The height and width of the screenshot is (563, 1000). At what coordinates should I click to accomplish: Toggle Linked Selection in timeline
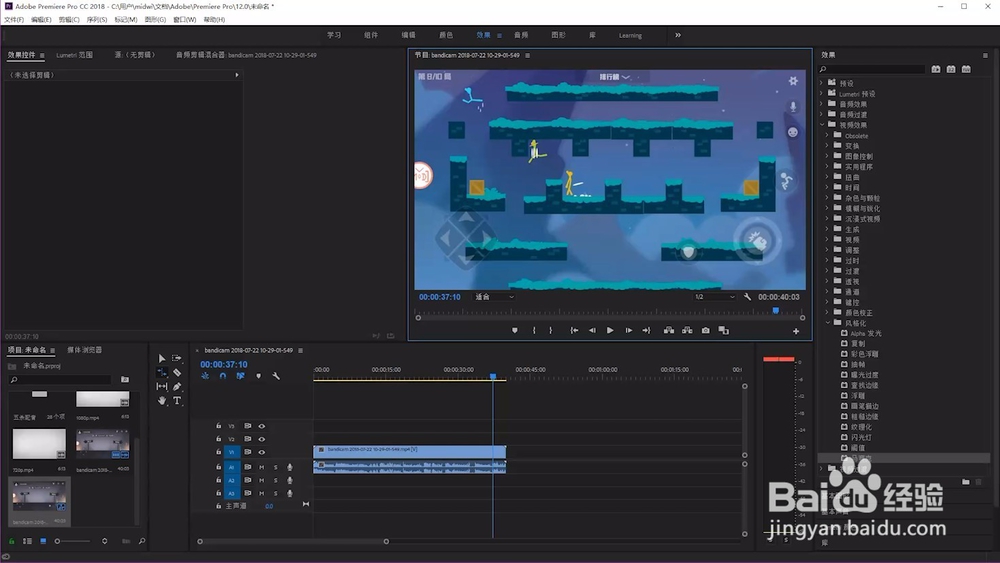click(x=240, y=376)
